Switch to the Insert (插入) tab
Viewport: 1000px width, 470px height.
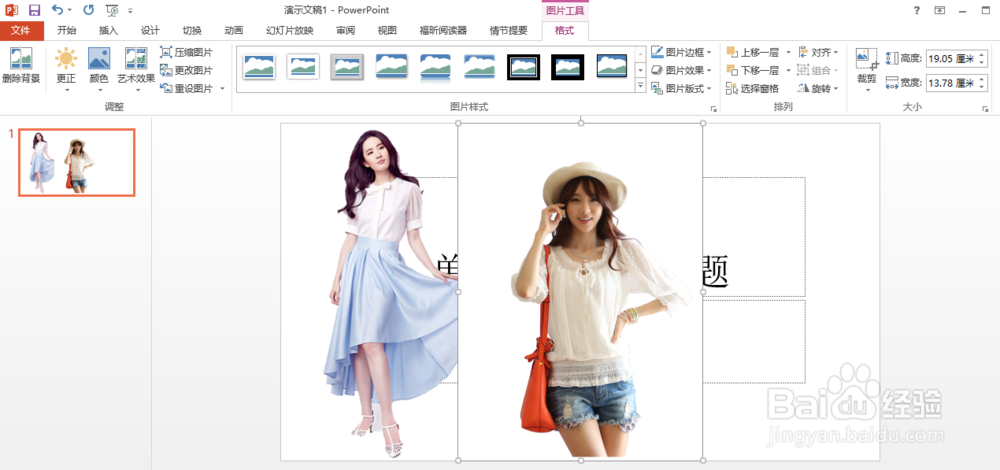pyautogui.click(x=108, y=31)
